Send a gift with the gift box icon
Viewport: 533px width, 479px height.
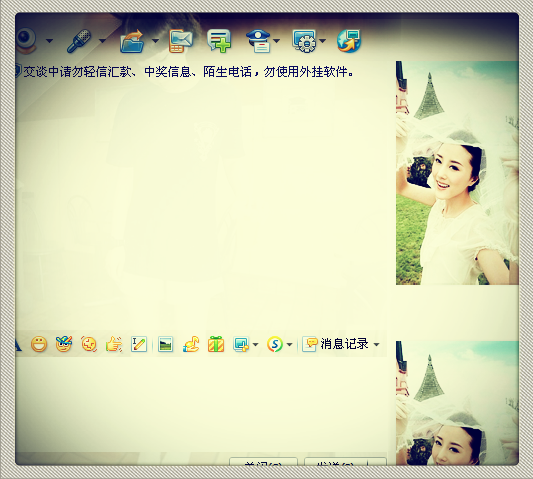[216, 344]
